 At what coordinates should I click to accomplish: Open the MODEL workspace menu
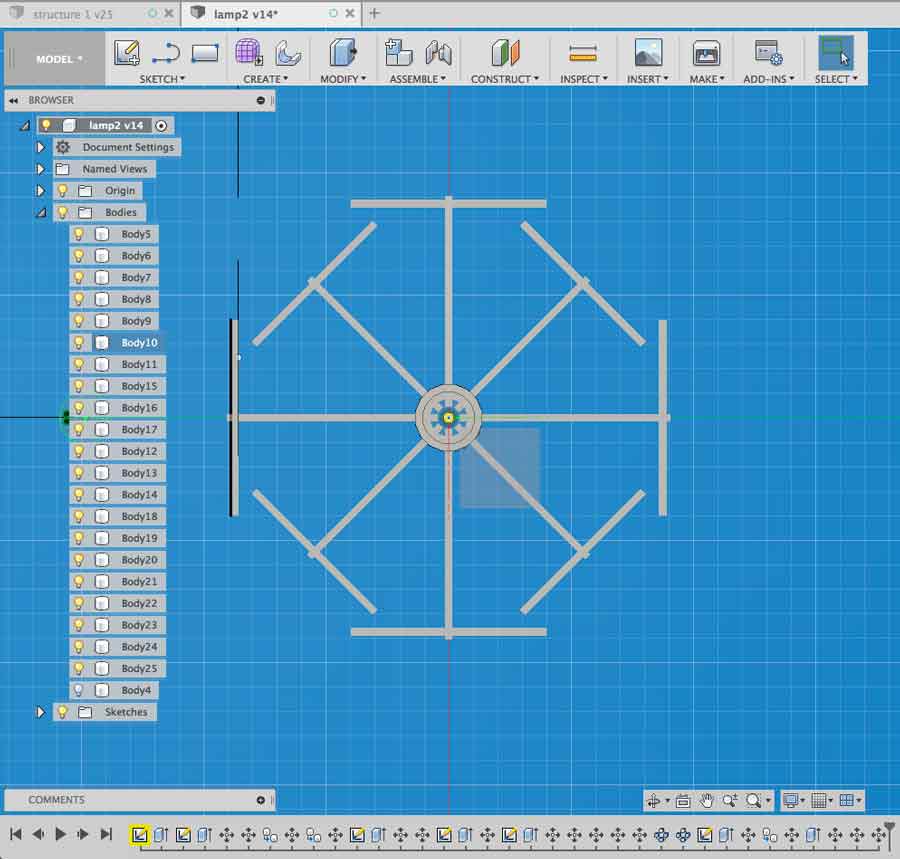pyautogui.click(x=59, y=59)
